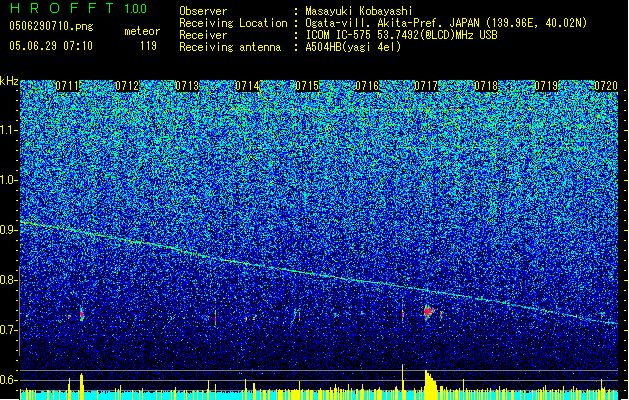Click the 'Receiving antenna' label
Image resolution: width=629 pixels, height=400 pixels.
coord(230,47)
